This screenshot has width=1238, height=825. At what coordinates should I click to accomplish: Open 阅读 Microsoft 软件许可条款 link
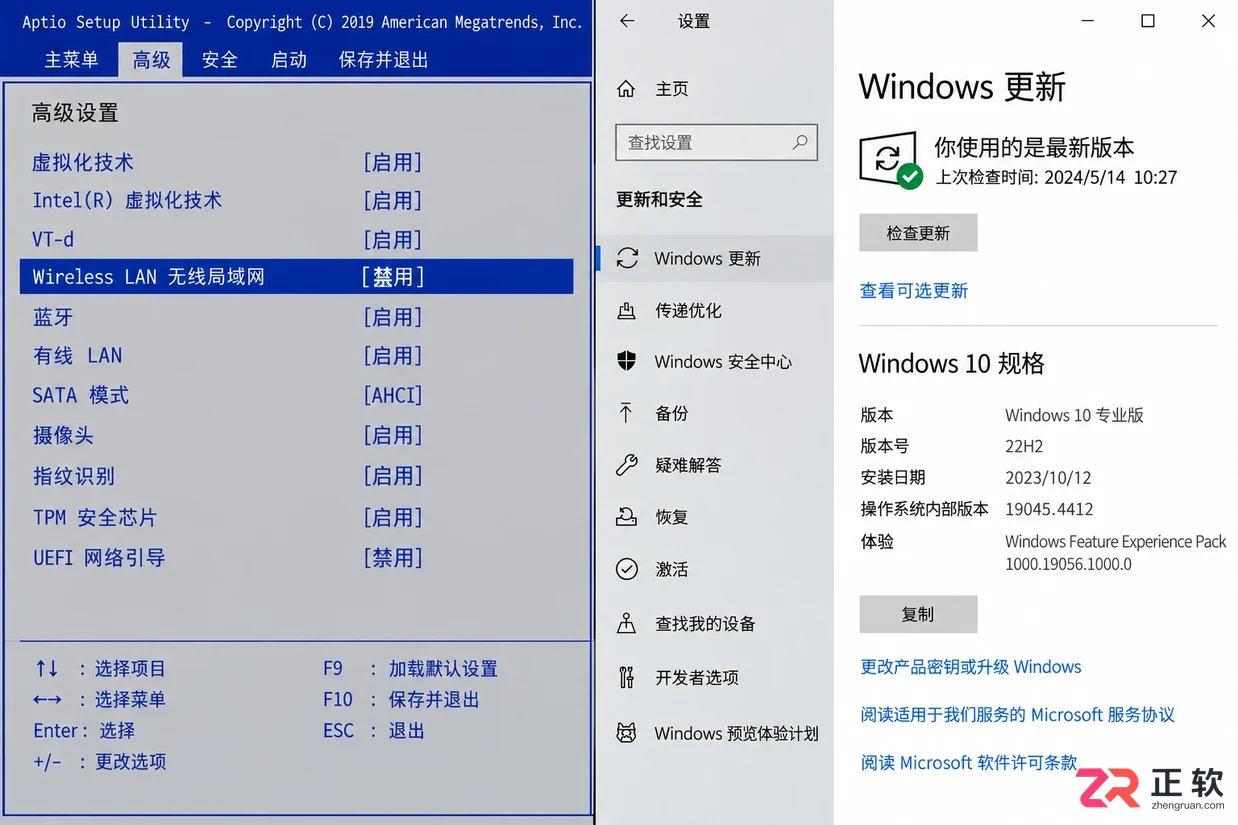[x=969, y=763]
